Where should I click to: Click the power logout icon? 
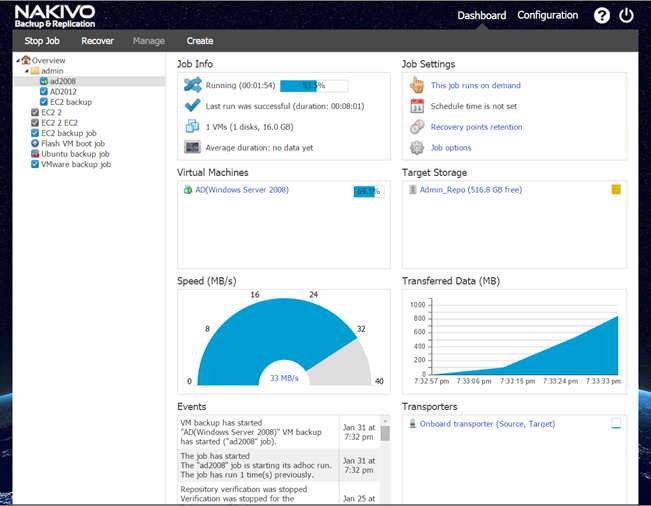click(x=626, y=15)
